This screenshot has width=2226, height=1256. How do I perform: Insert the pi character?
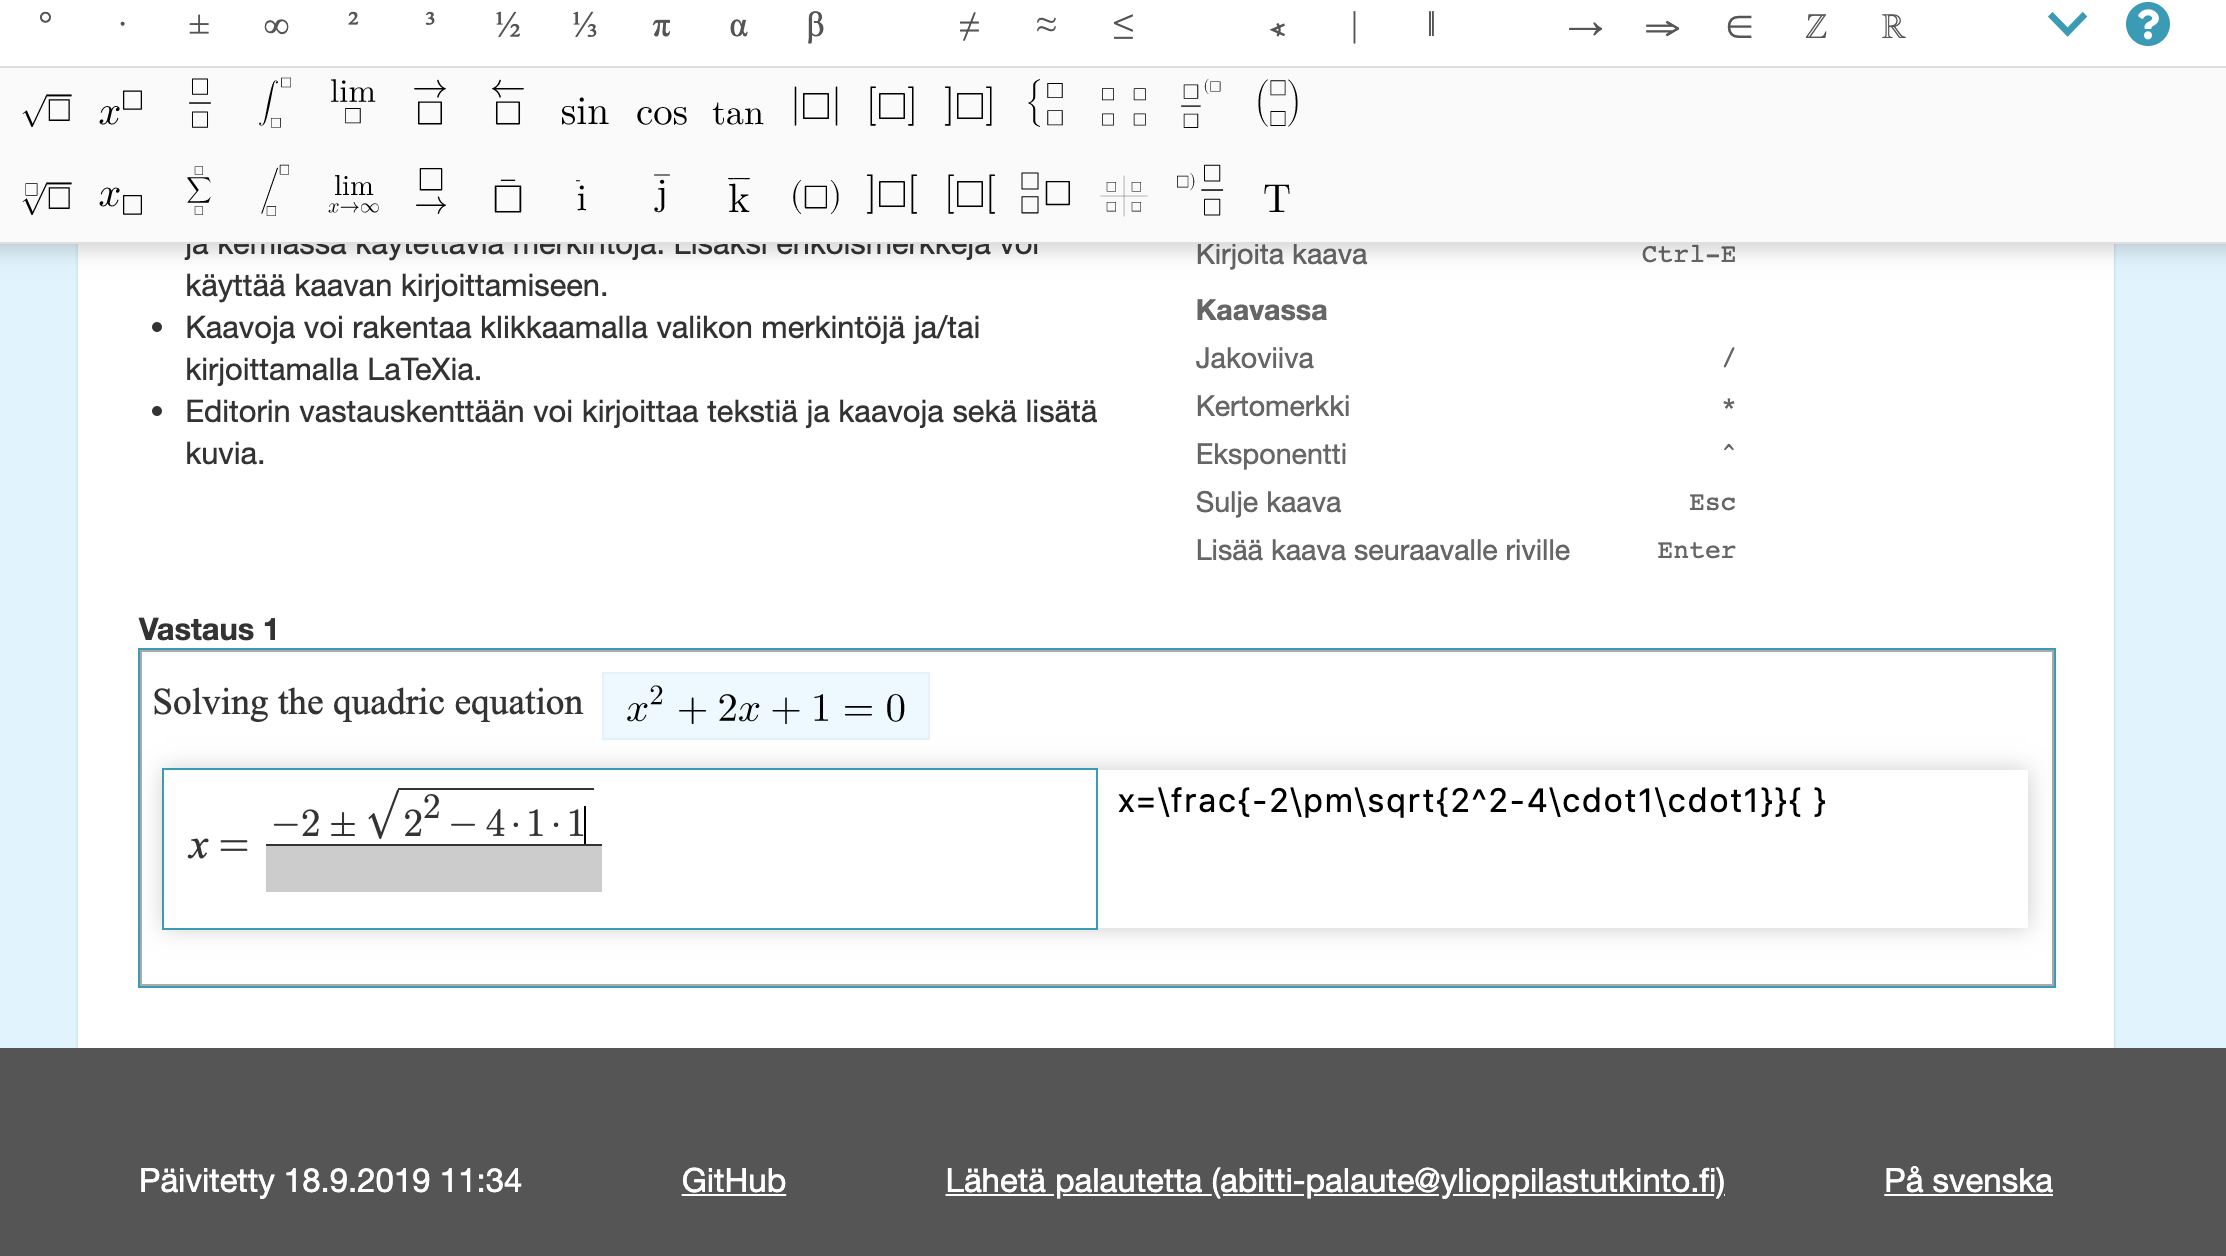(661, 27)
